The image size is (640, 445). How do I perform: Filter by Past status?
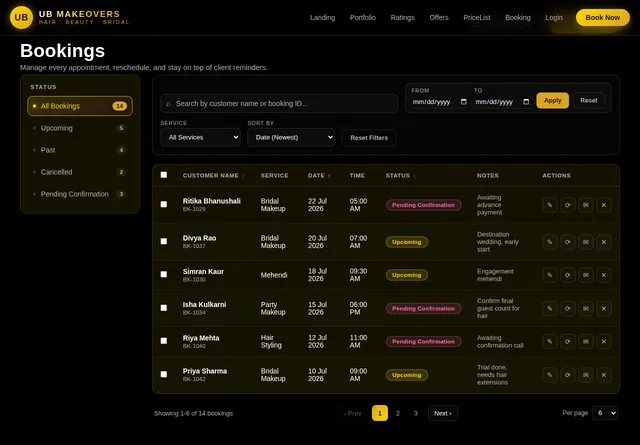click(x=80, y=150)
